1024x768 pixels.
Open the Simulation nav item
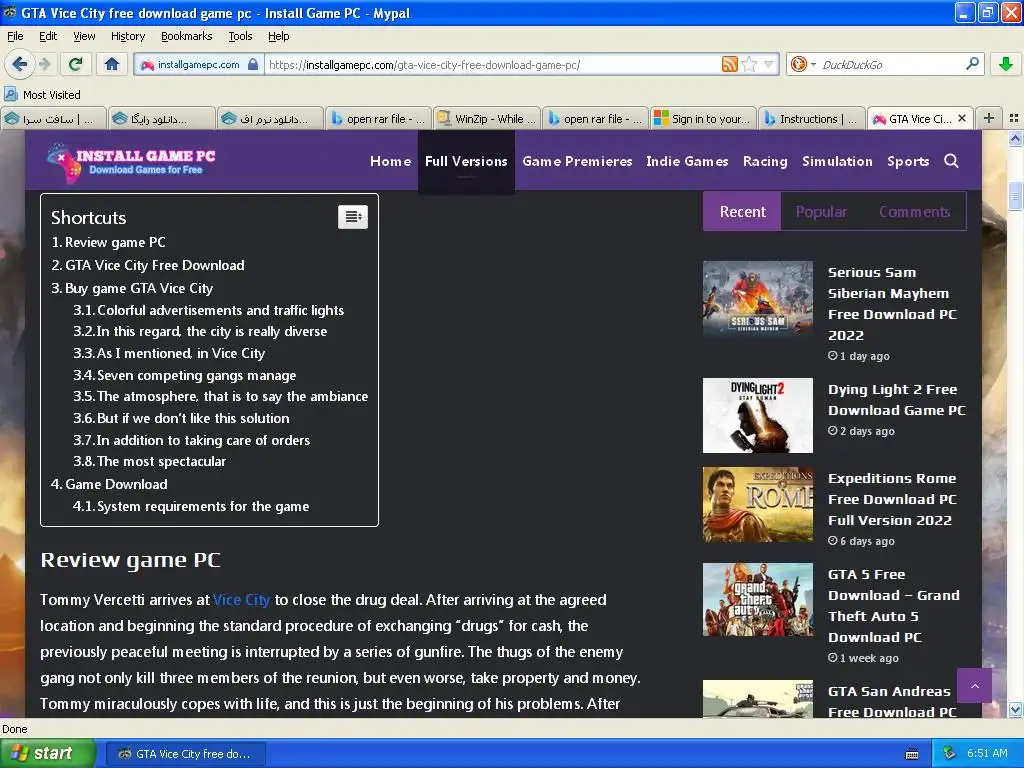[x=837, y=161]
